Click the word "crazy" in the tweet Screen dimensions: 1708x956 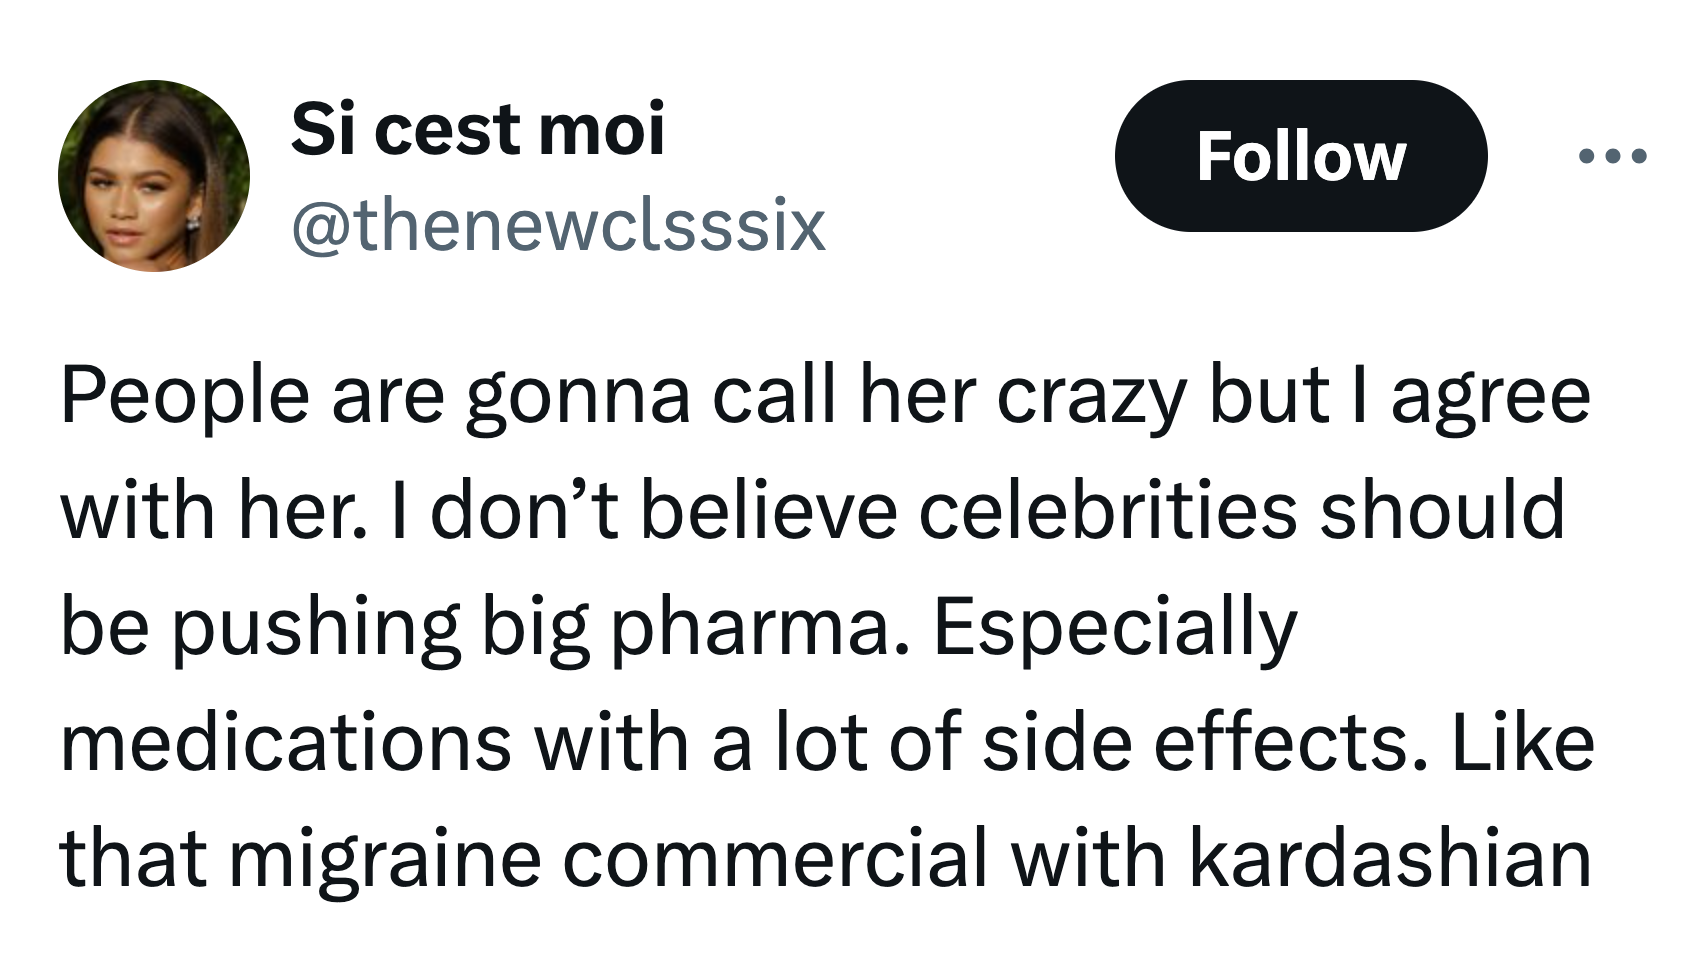1091,395
